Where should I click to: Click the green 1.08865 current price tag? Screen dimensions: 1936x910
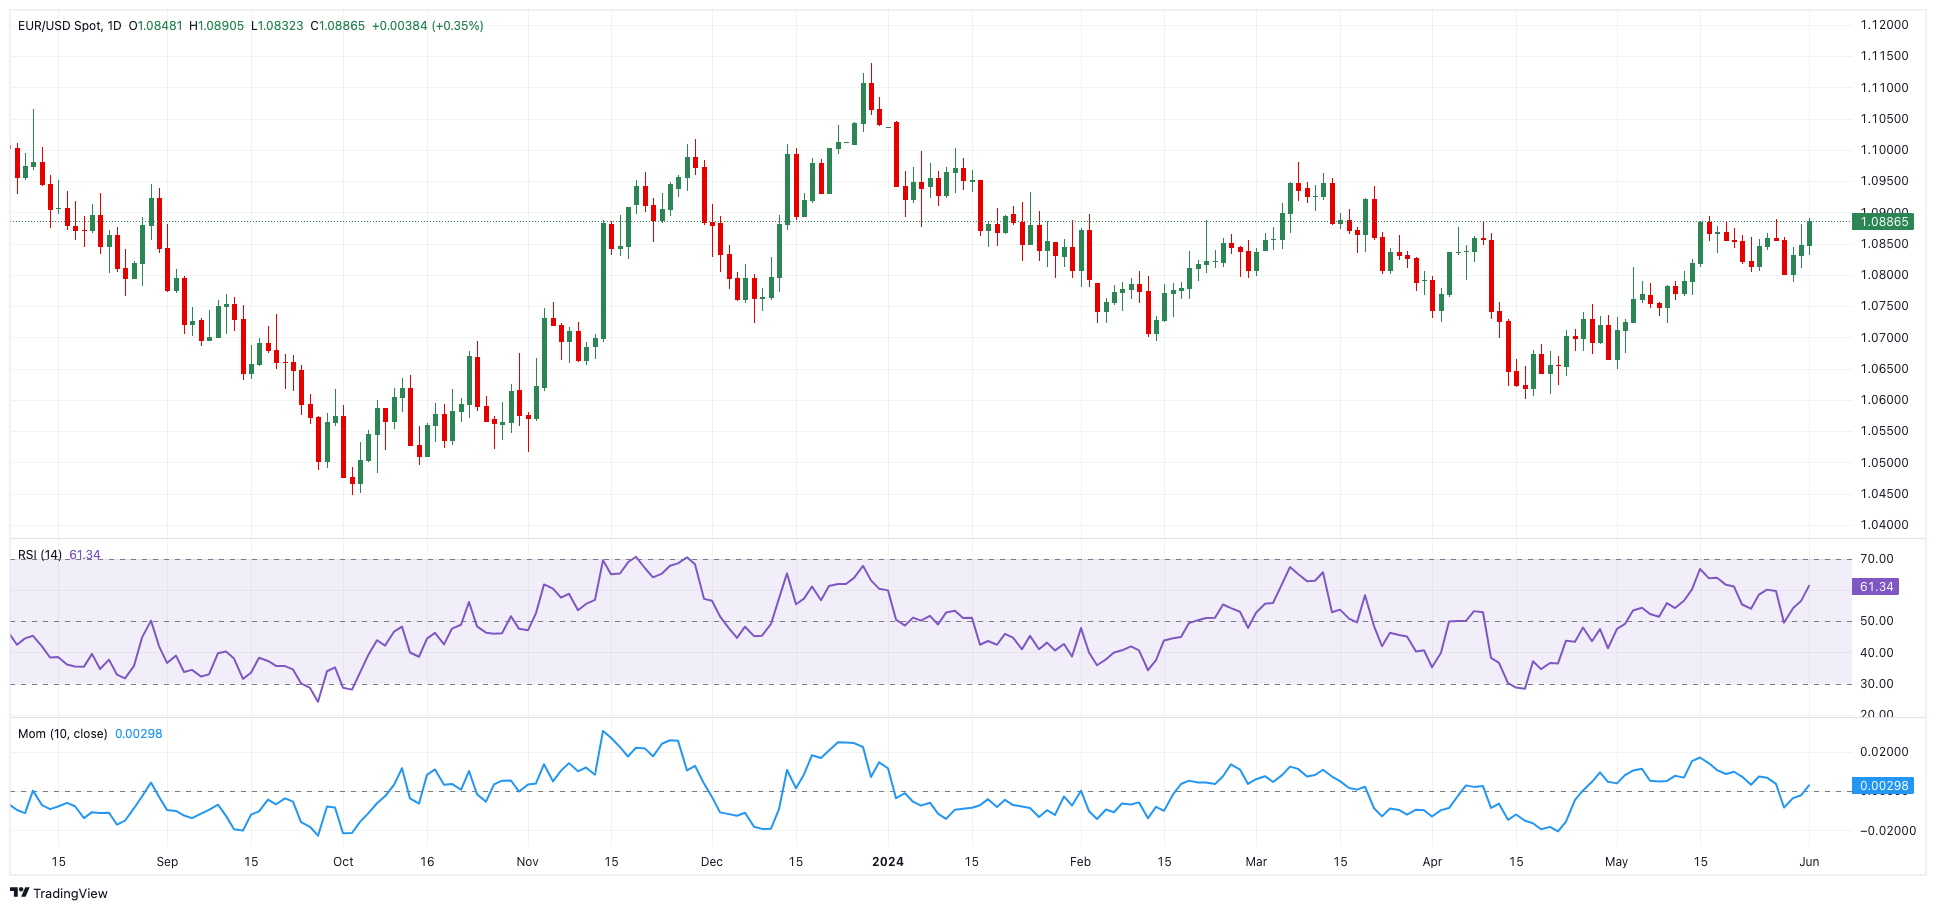tap(1883, 222)
